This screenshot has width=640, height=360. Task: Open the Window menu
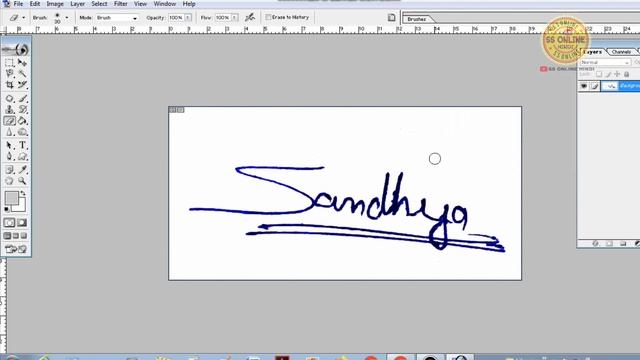[x=164, y=4]
